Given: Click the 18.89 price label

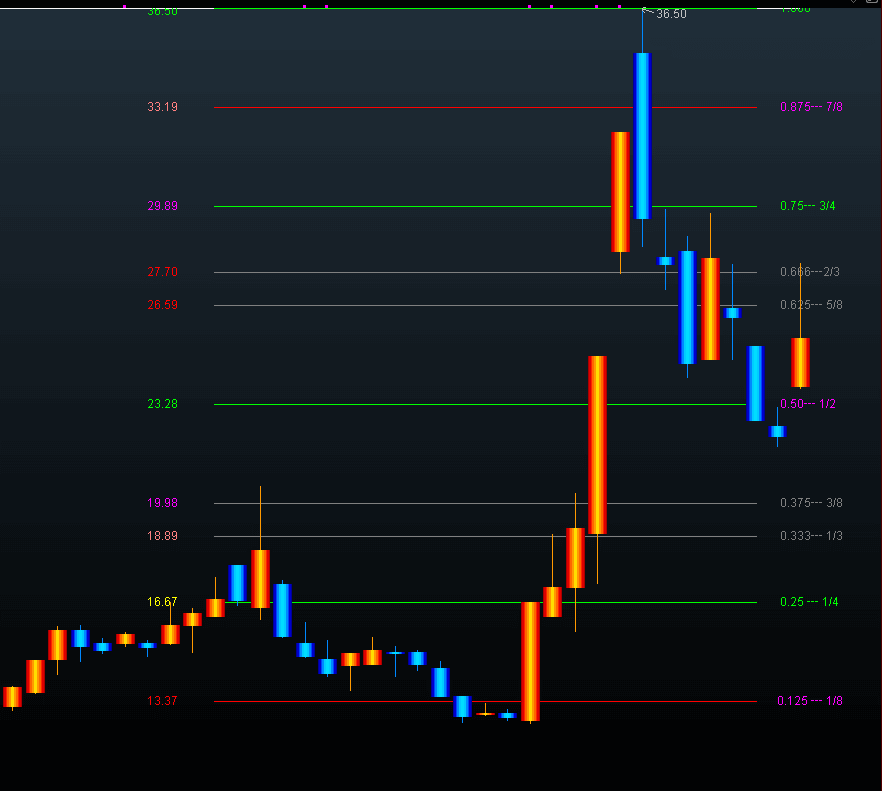Looking at the screenshot, I should click(162, 536).
